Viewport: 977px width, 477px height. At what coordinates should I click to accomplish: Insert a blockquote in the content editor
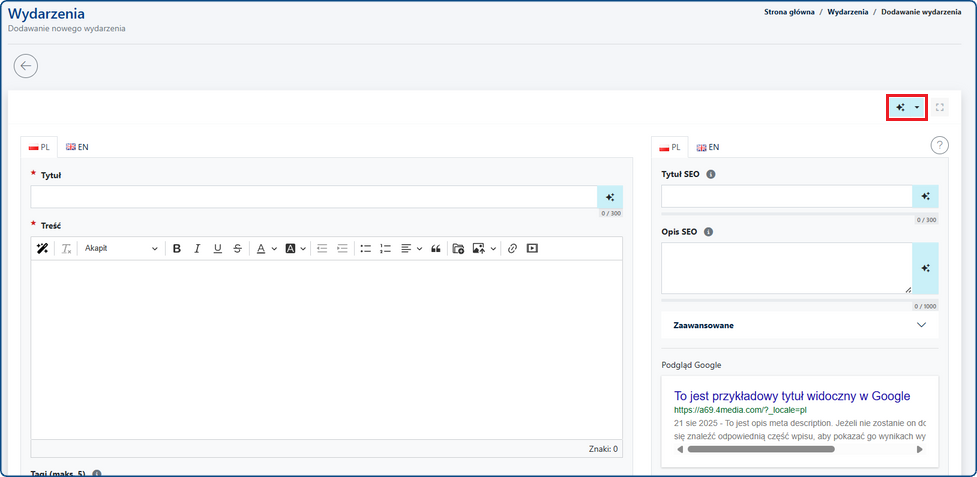[x=436, y=248]
